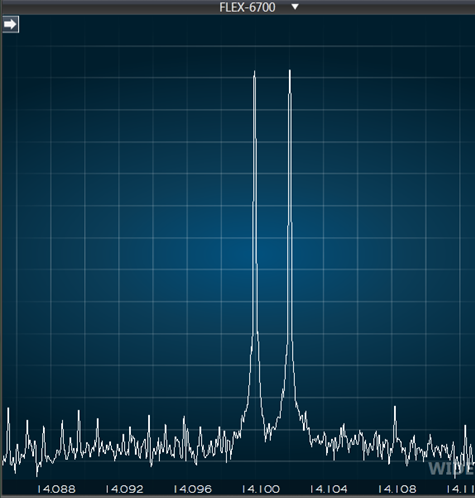
Task: Open the FLEX-6700 dropdown arrow
Action: 295,6
